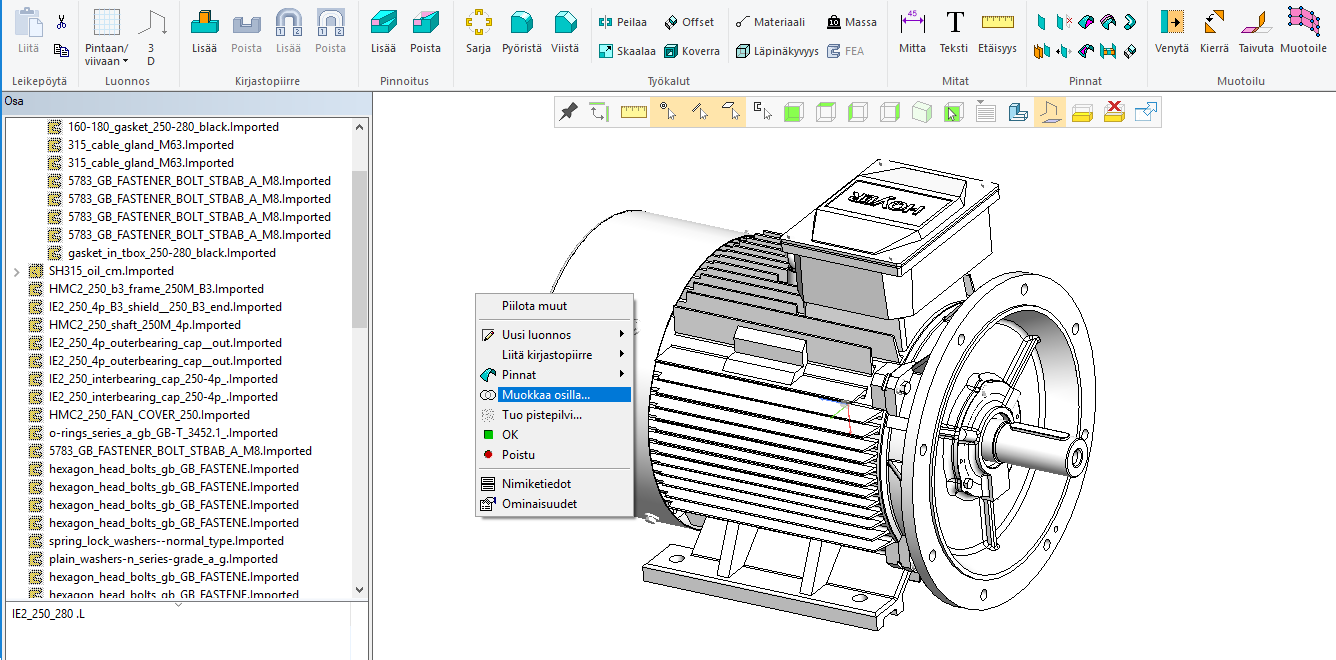The image size is (1336, 660).
Task: Select Piilota muut in context menu
Action: click(x=535, y=306)
